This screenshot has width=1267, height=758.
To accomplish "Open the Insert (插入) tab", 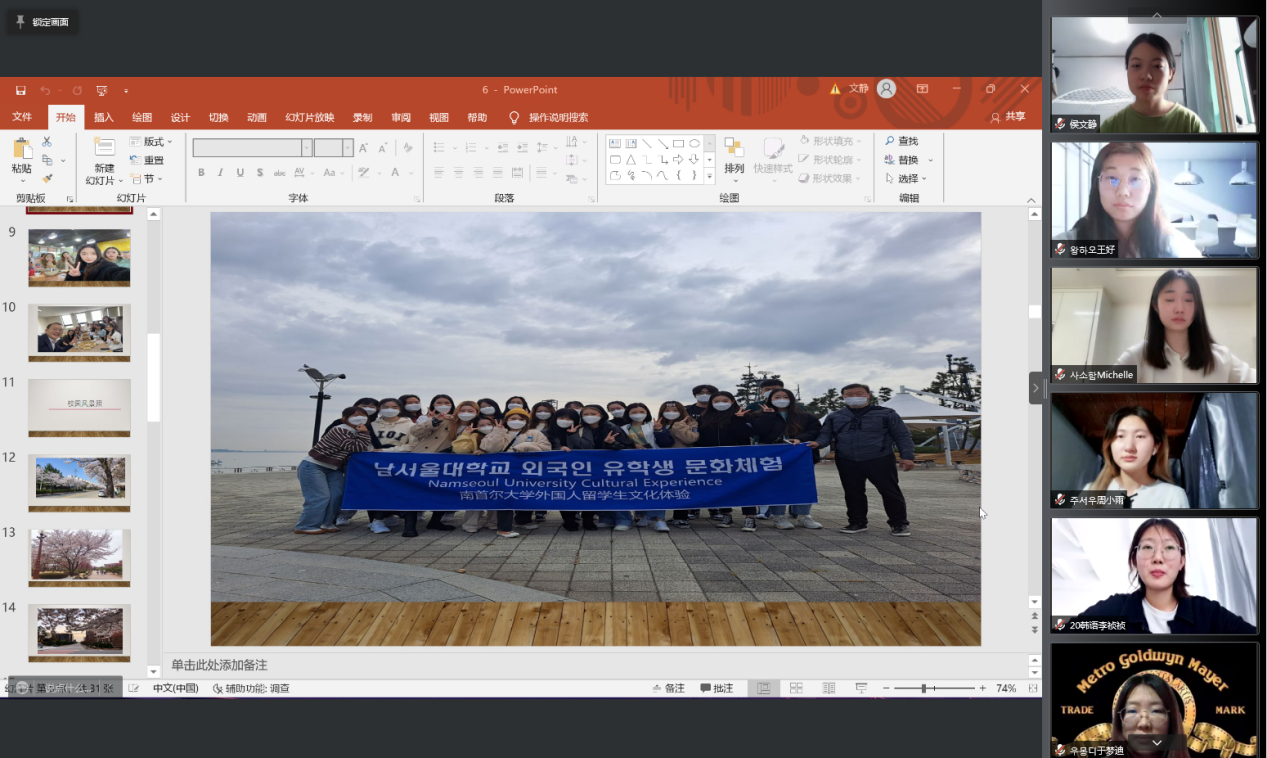I will point(104,117).
